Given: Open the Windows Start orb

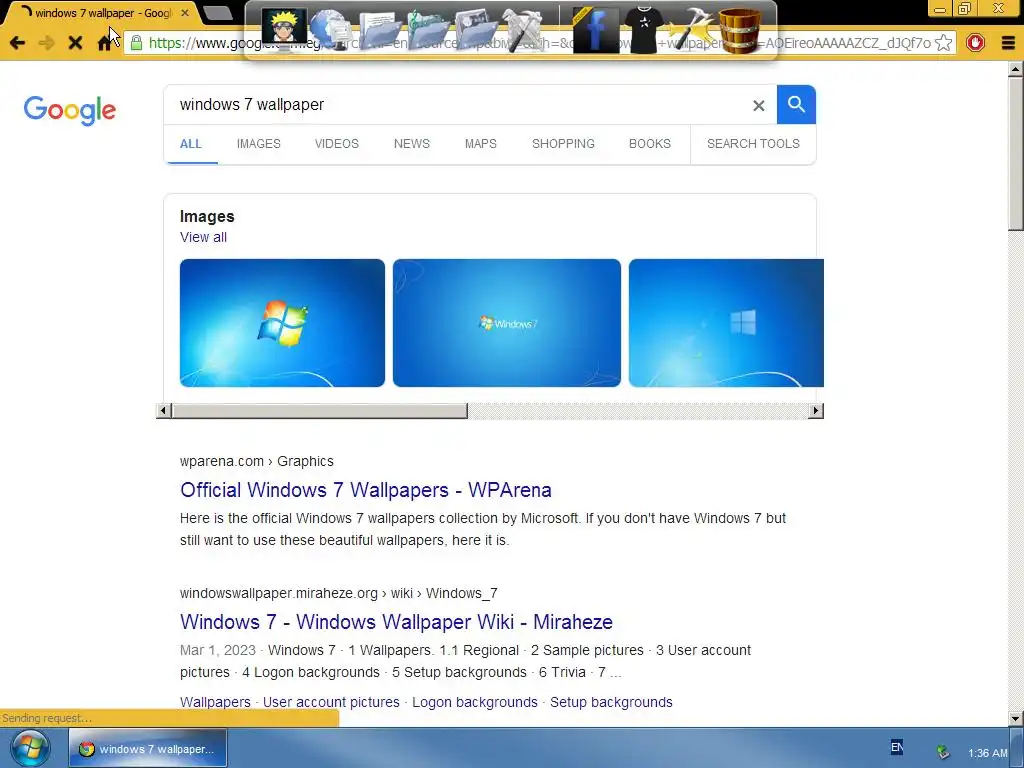Looking at the screenshot, I should coord(29,748).
